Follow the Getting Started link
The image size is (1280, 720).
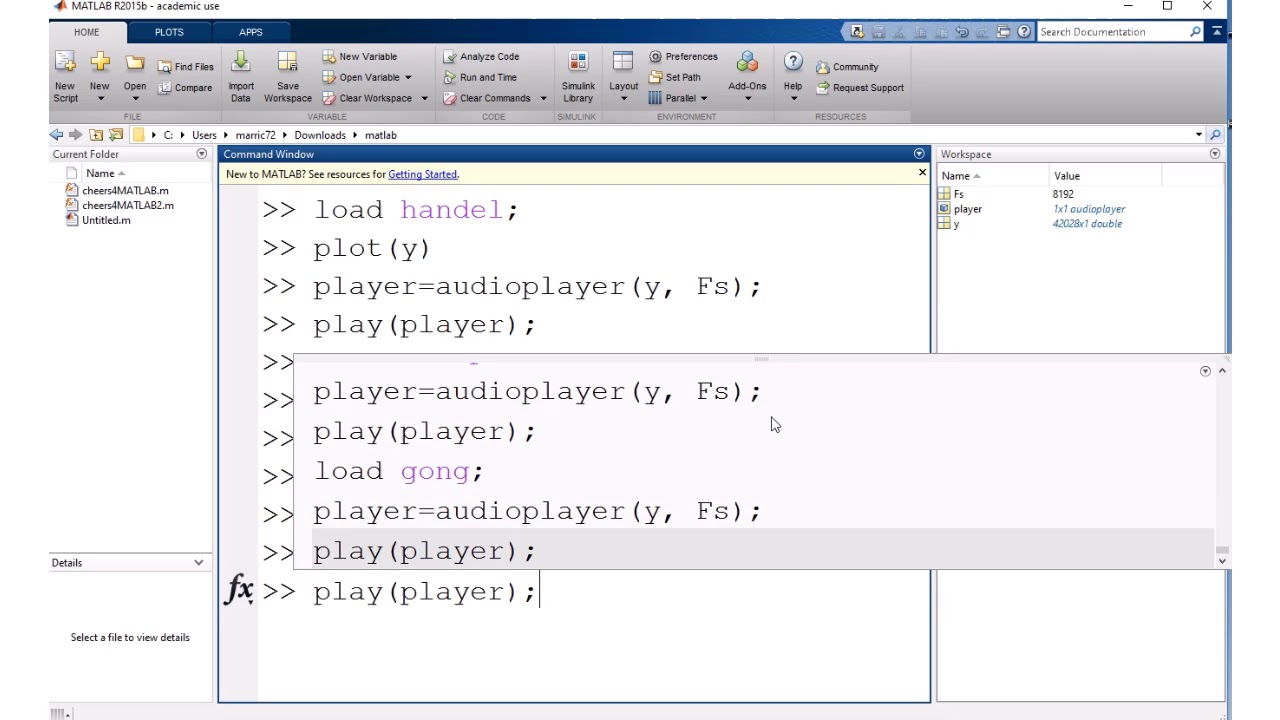pyautogui.click(x=422, y=174)
